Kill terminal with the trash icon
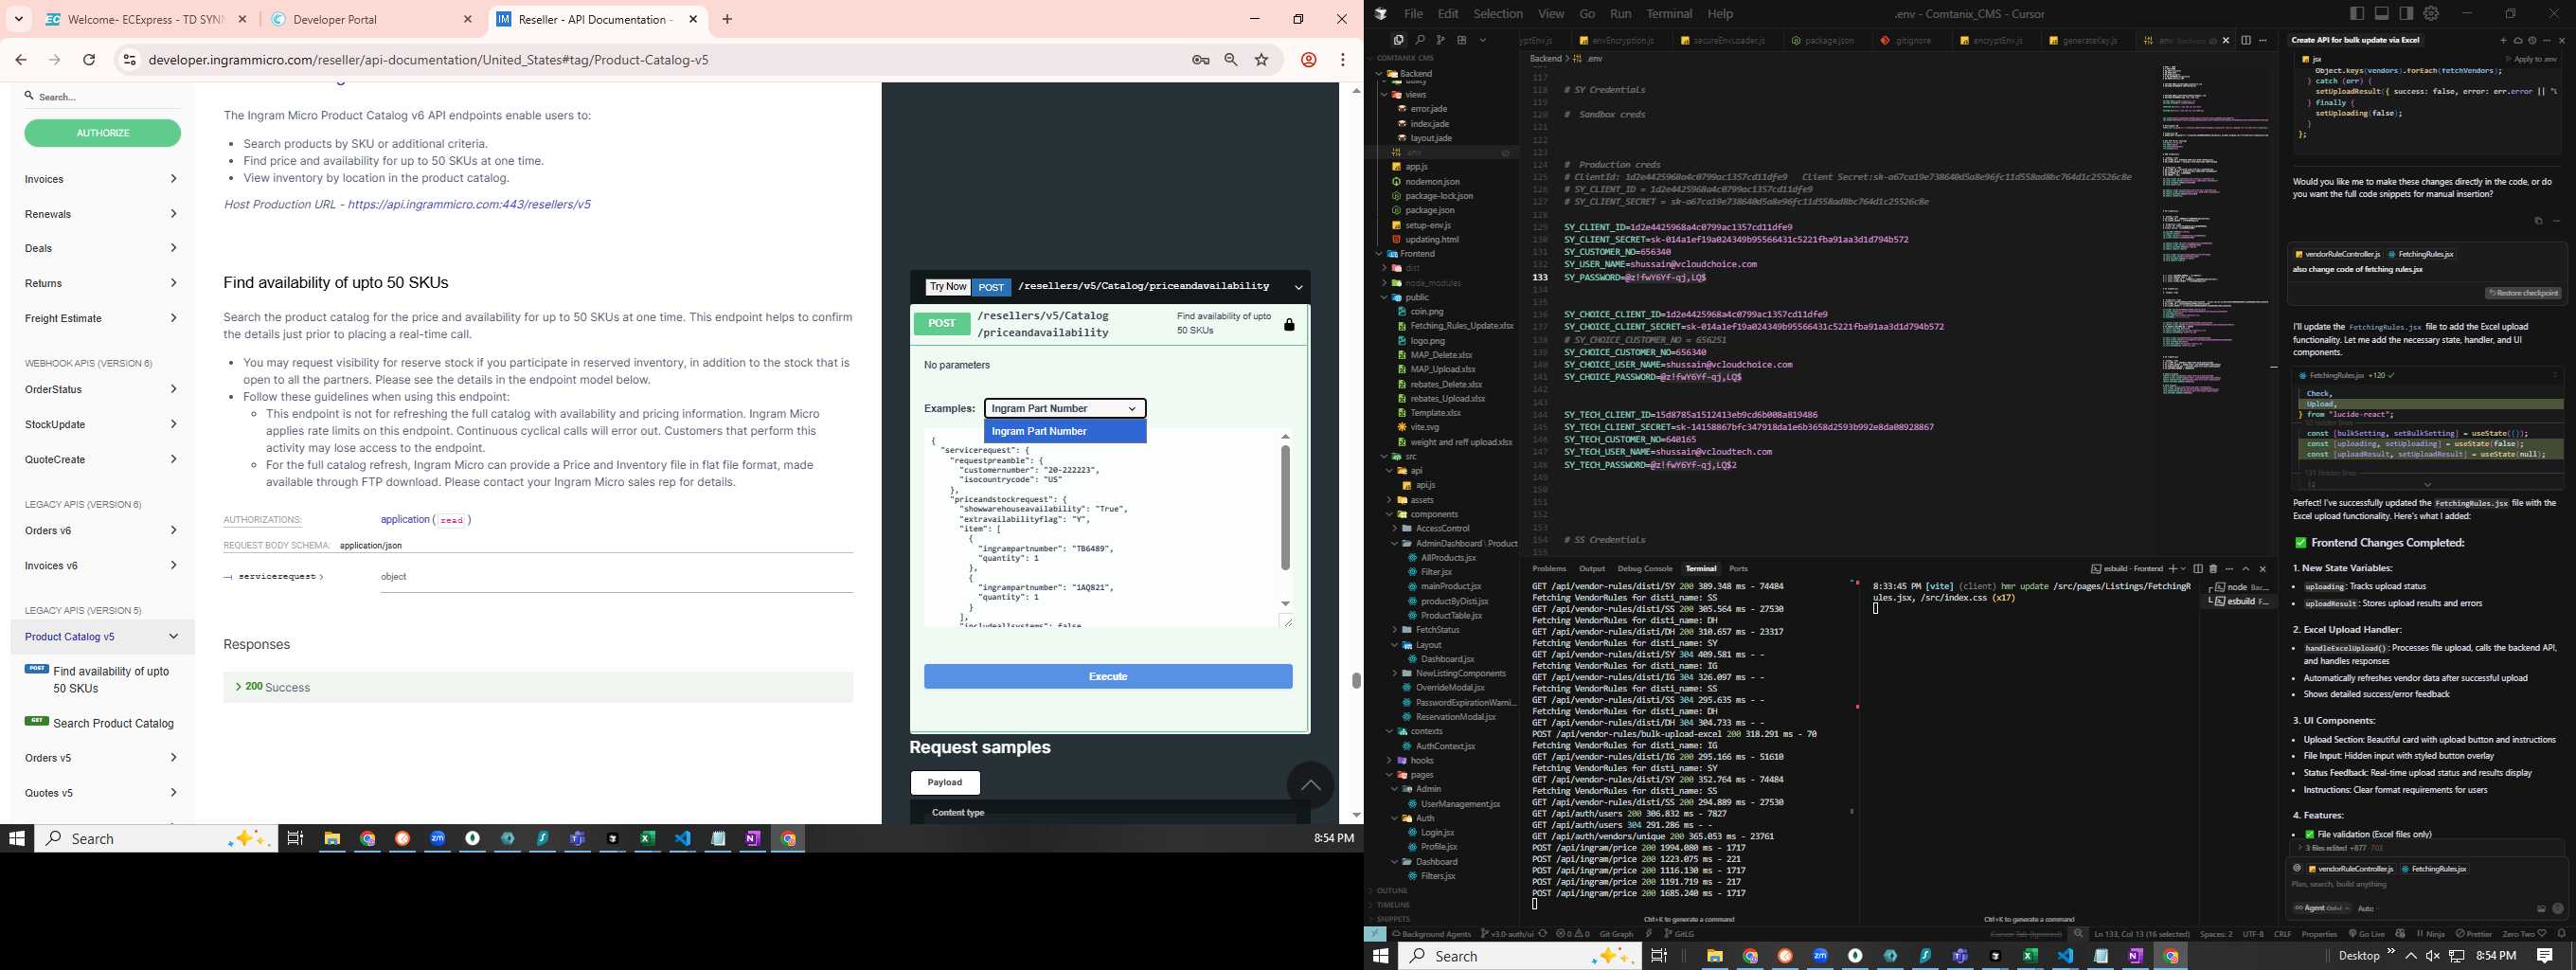The height and width of the screenshot is (970, 2576). point(2213,568)
